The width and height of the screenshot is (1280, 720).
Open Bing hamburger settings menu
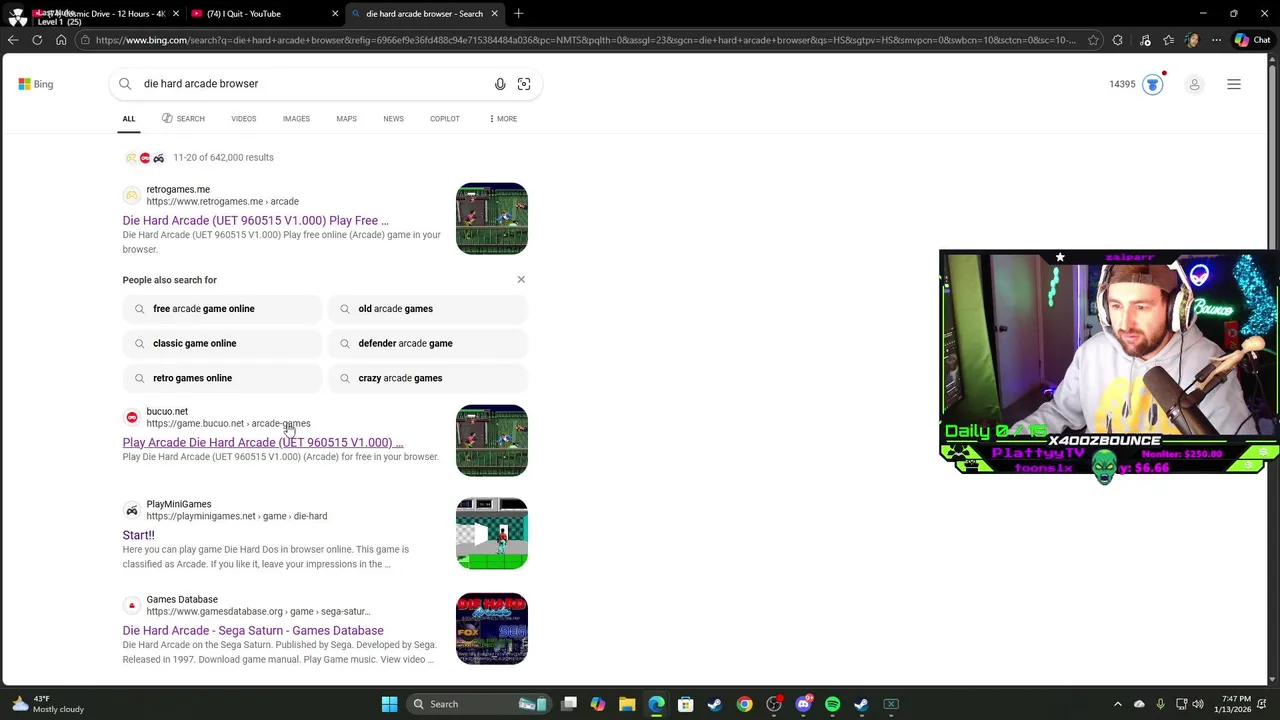tap(1234, 84)
